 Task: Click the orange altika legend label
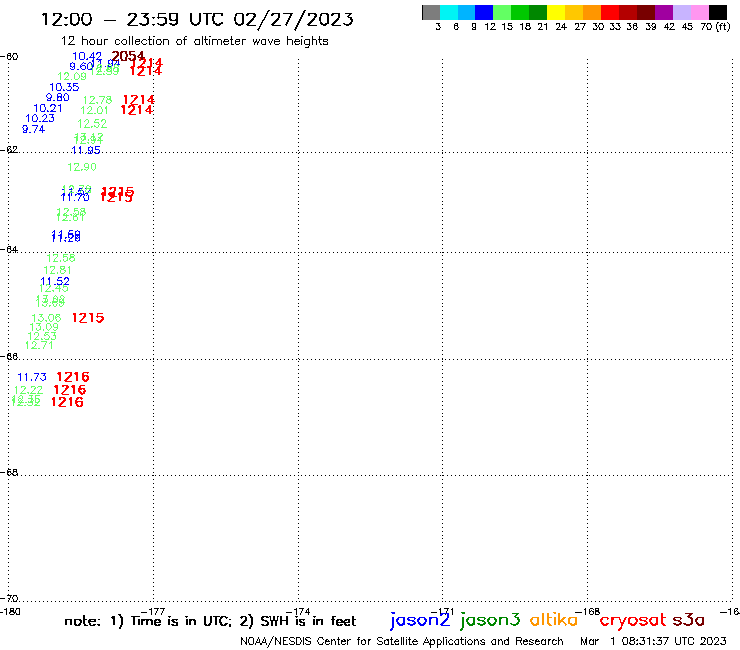click(554, 620)
